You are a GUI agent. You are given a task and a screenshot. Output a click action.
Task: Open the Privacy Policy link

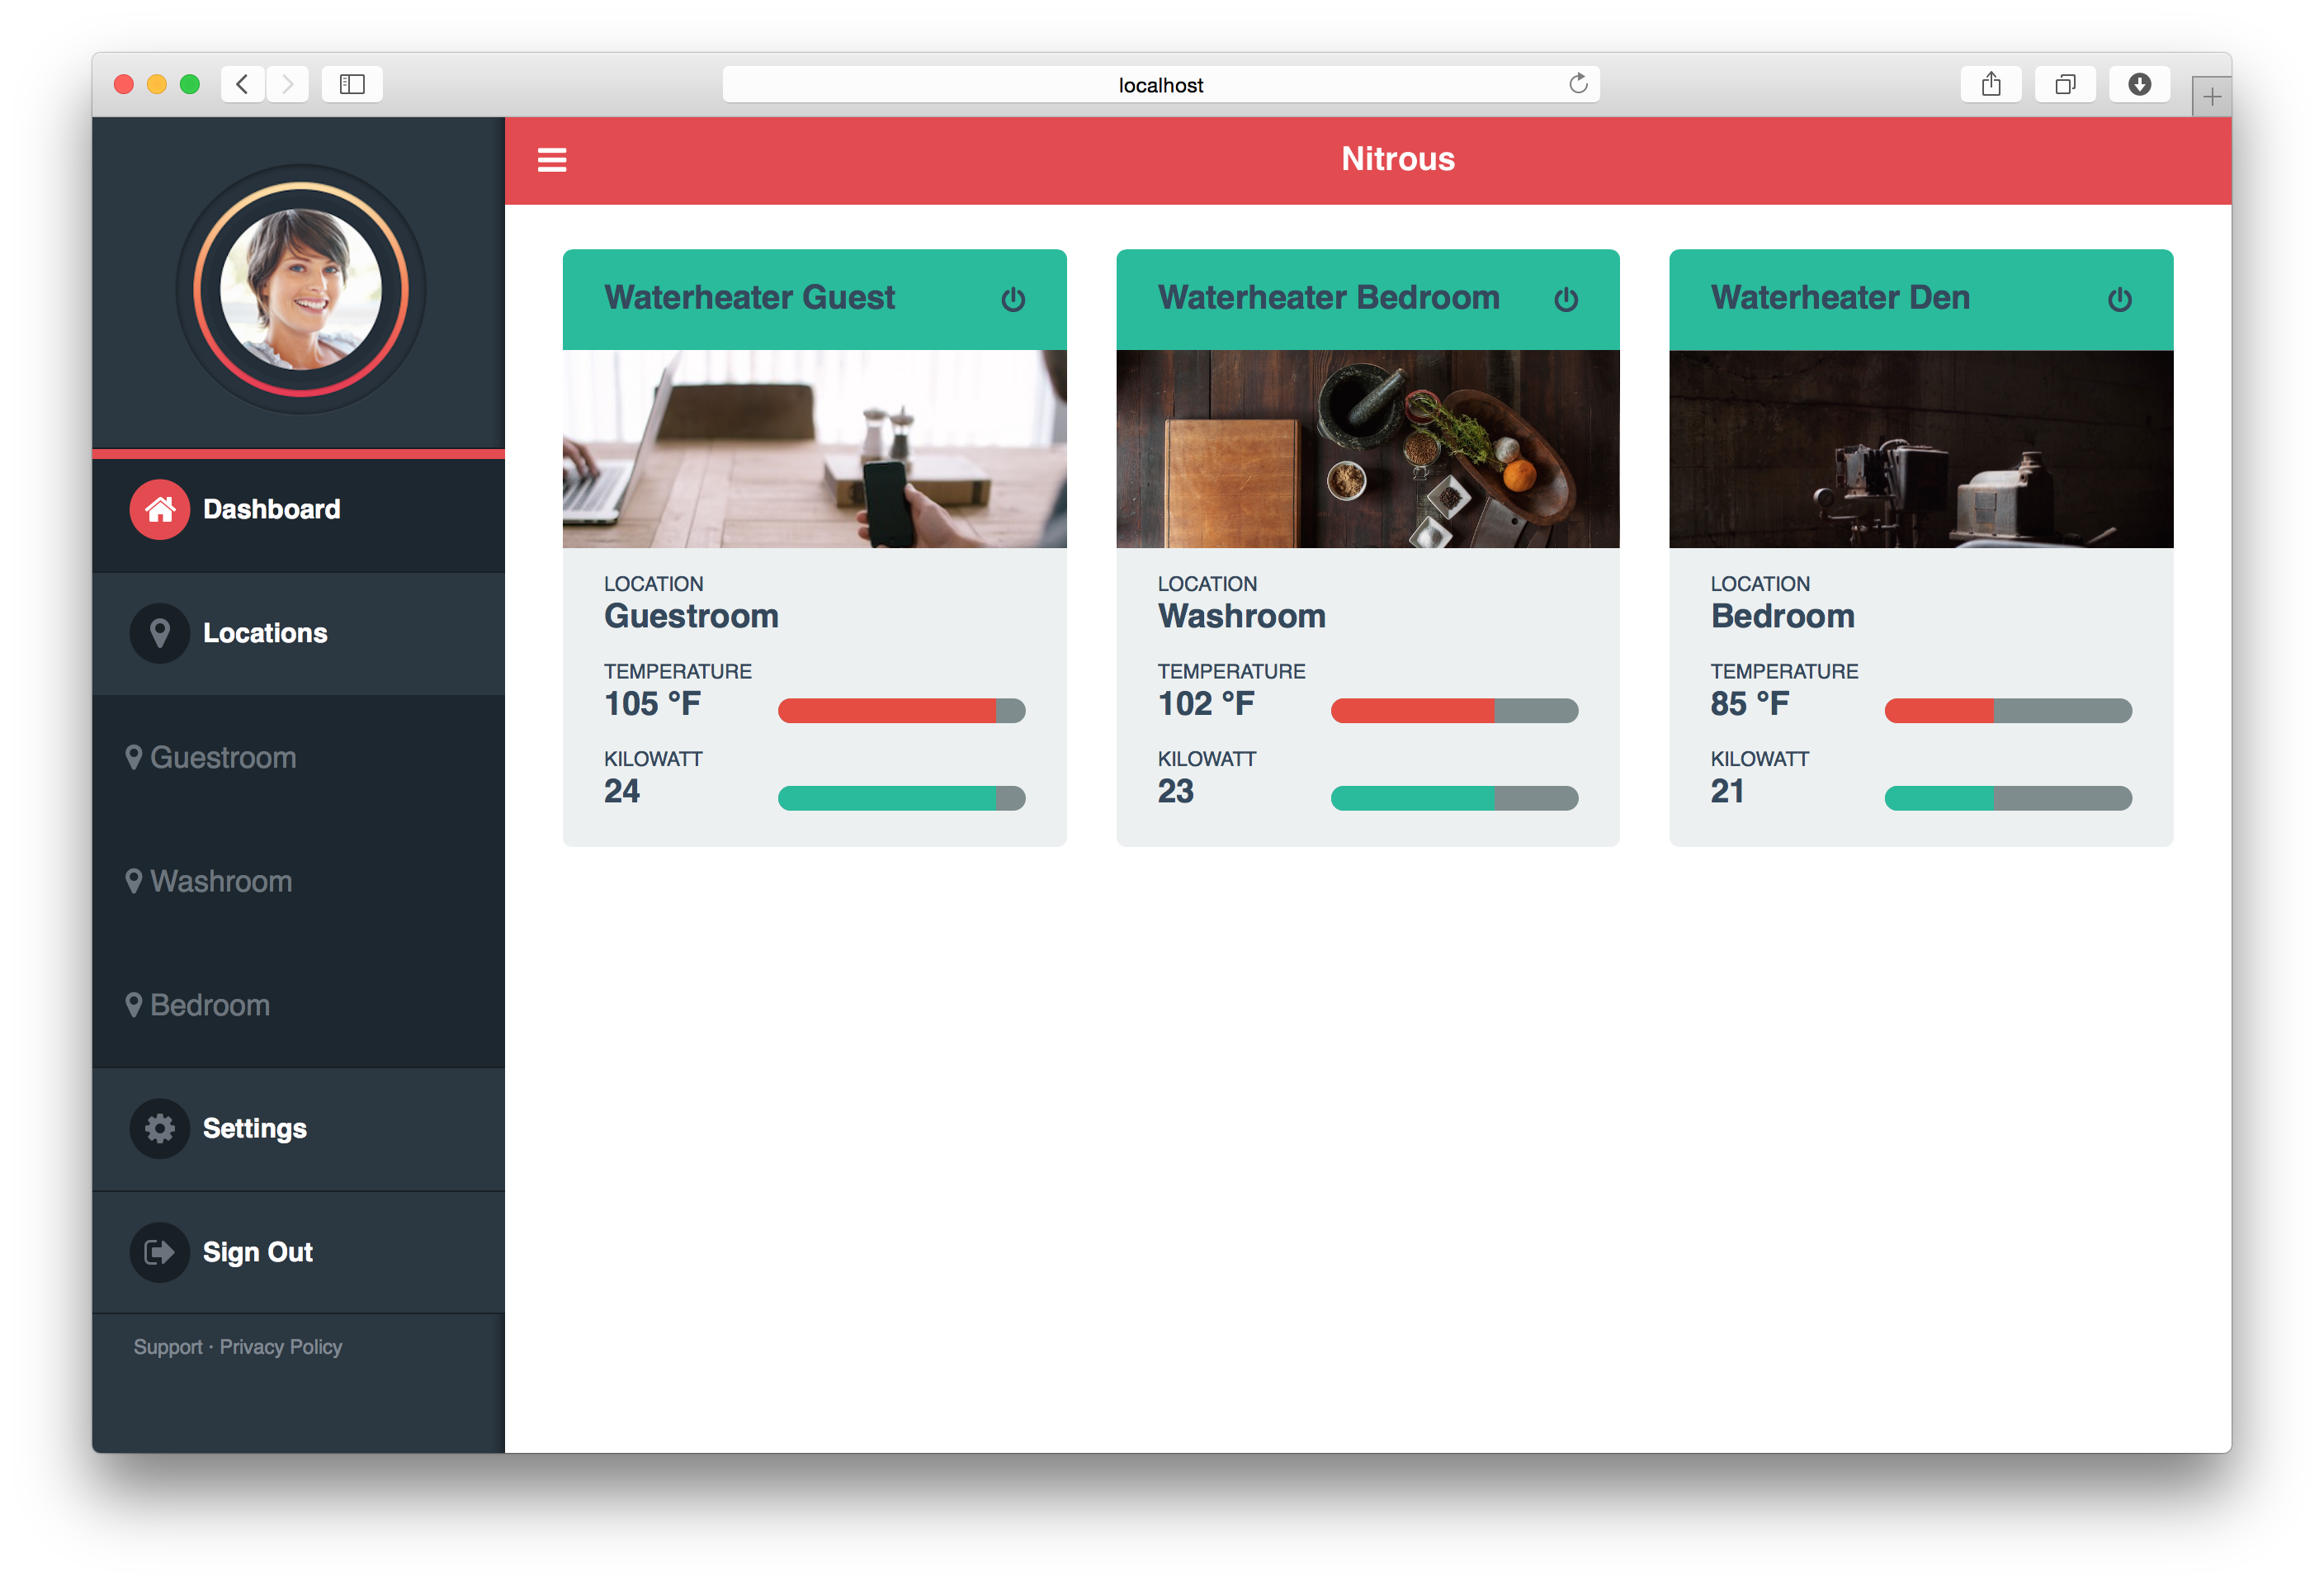coord(281,1347)
